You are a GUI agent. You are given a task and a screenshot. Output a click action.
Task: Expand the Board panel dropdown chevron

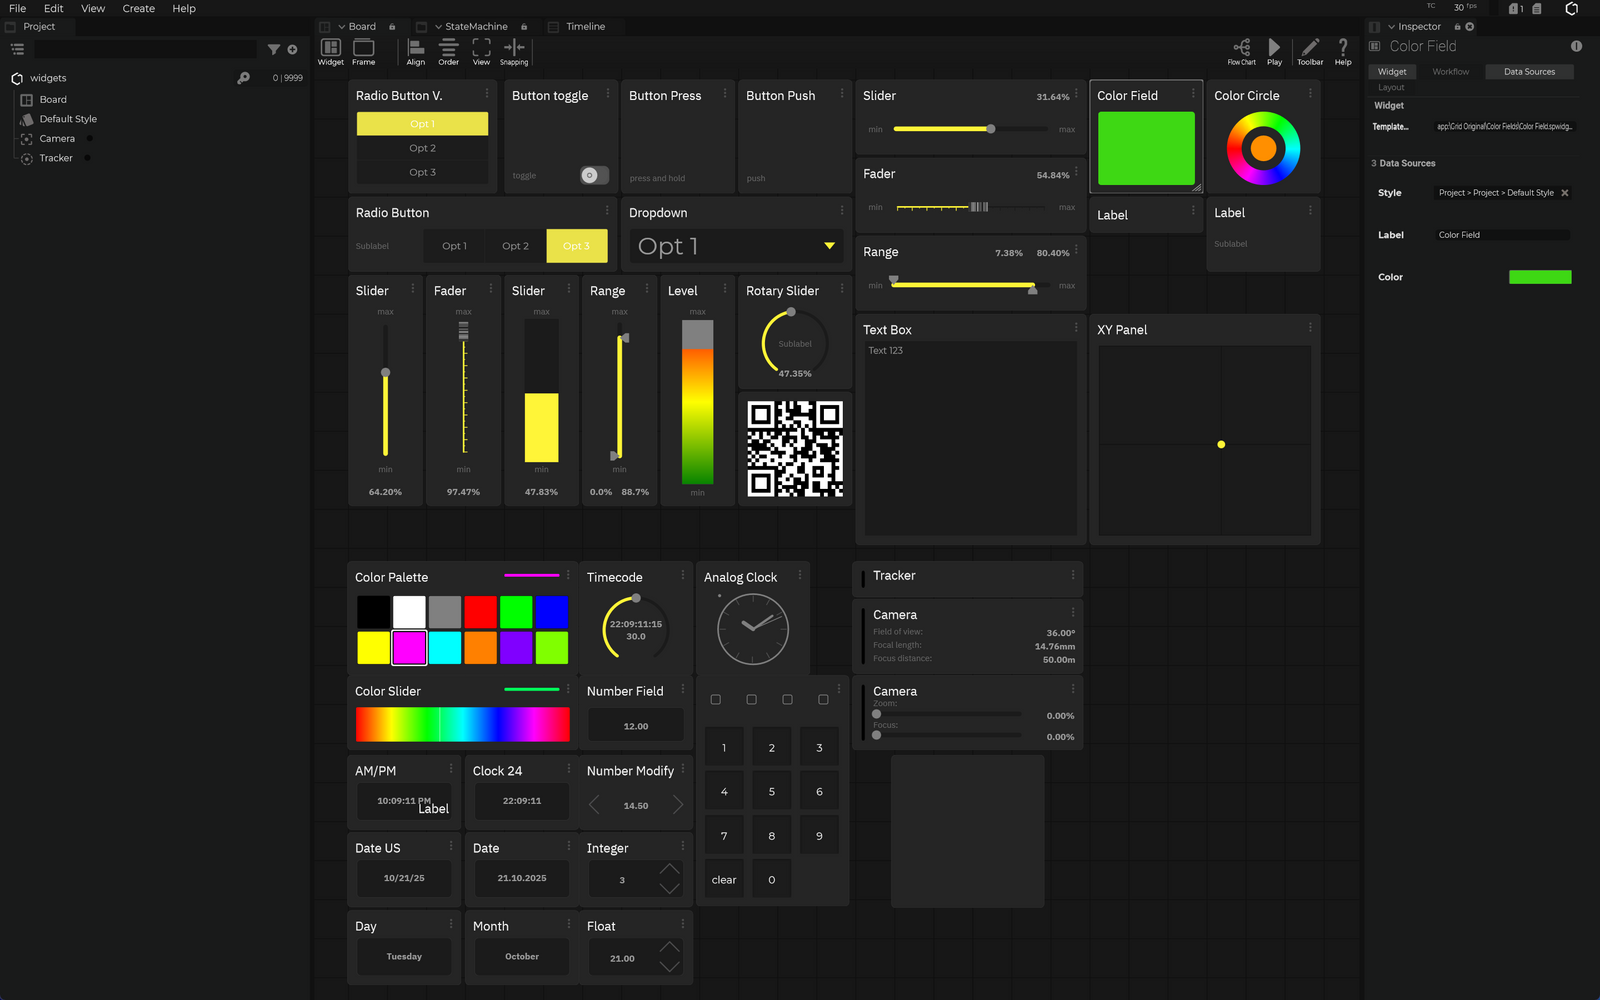coord(342,27)
